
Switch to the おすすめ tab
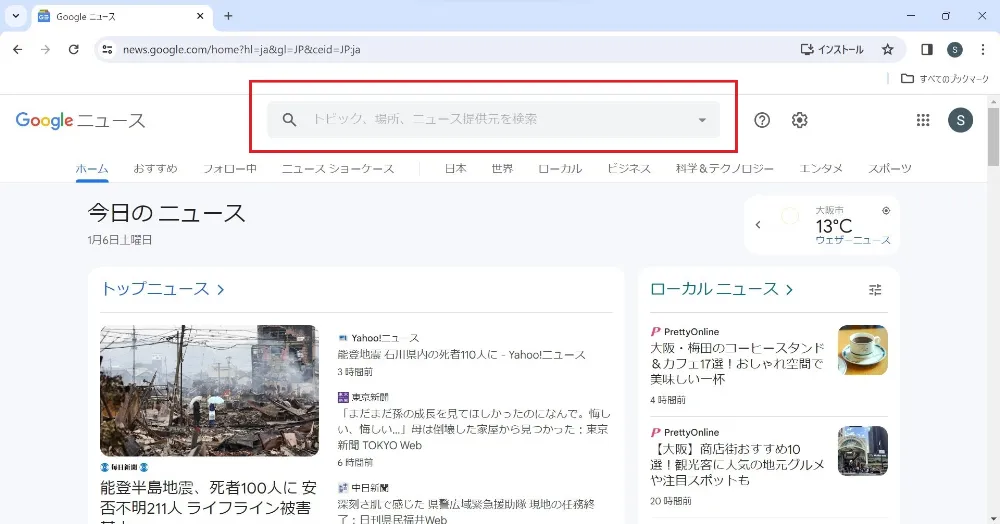pos(156,169)
